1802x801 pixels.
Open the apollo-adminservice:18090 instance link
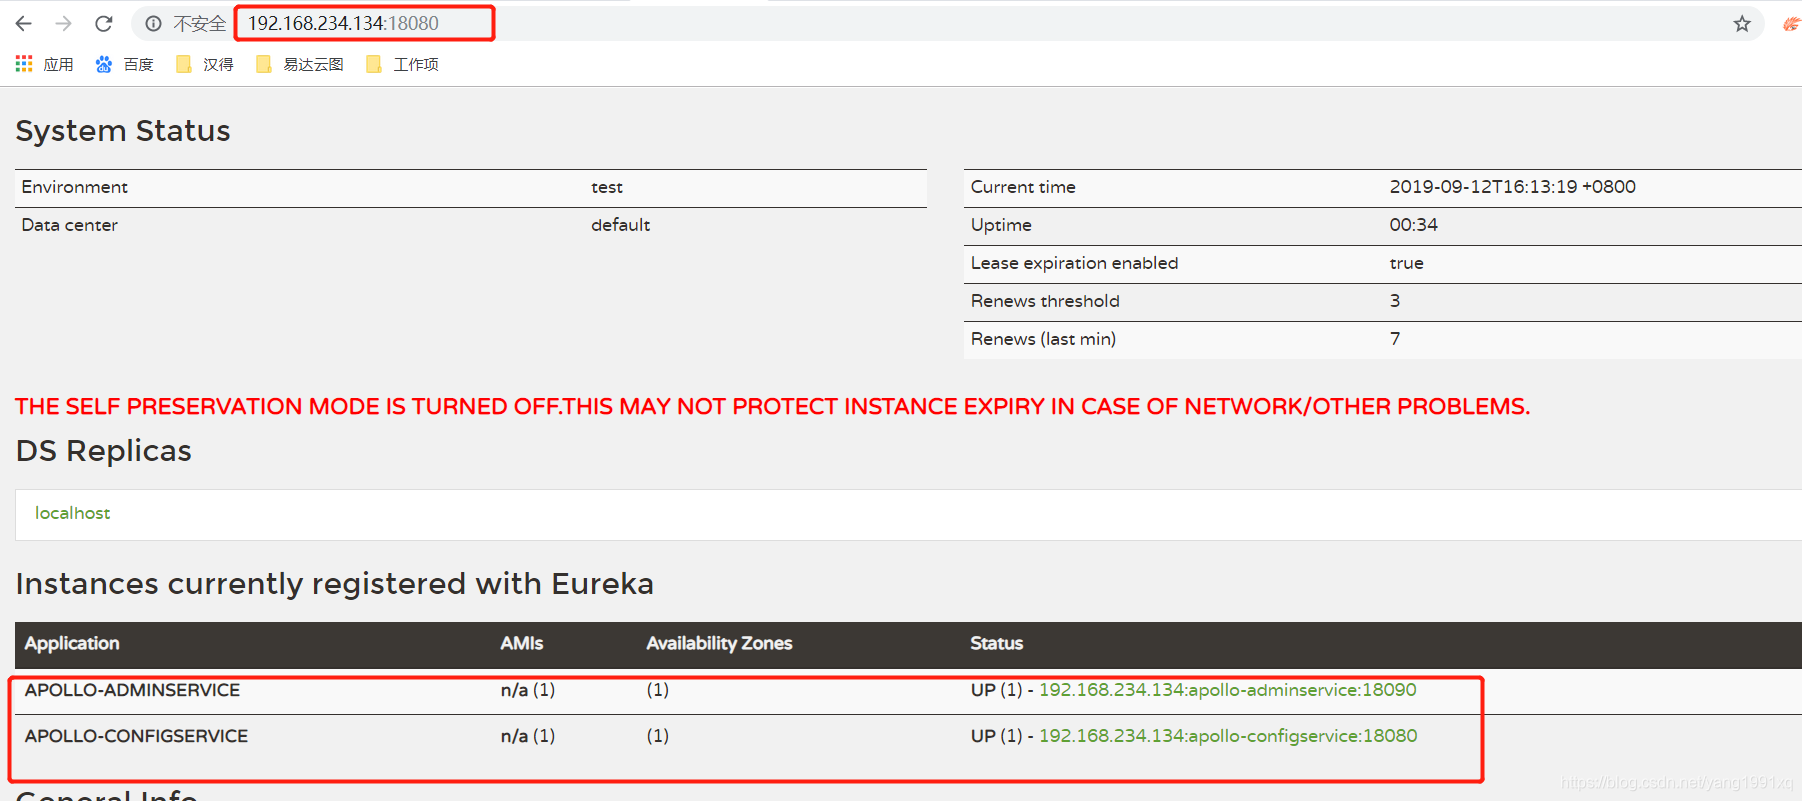(x=1227, y=690)
